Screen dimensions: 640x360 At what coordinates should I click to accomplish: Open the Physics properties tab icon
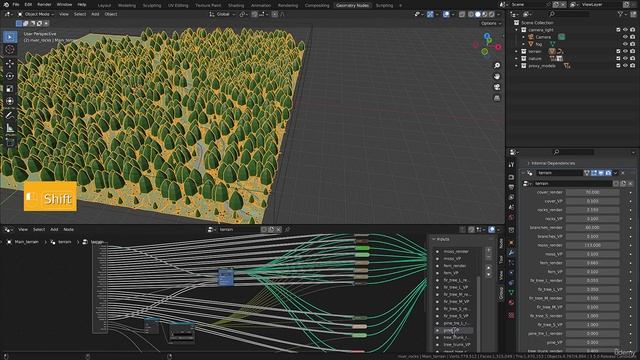[511, 273]
